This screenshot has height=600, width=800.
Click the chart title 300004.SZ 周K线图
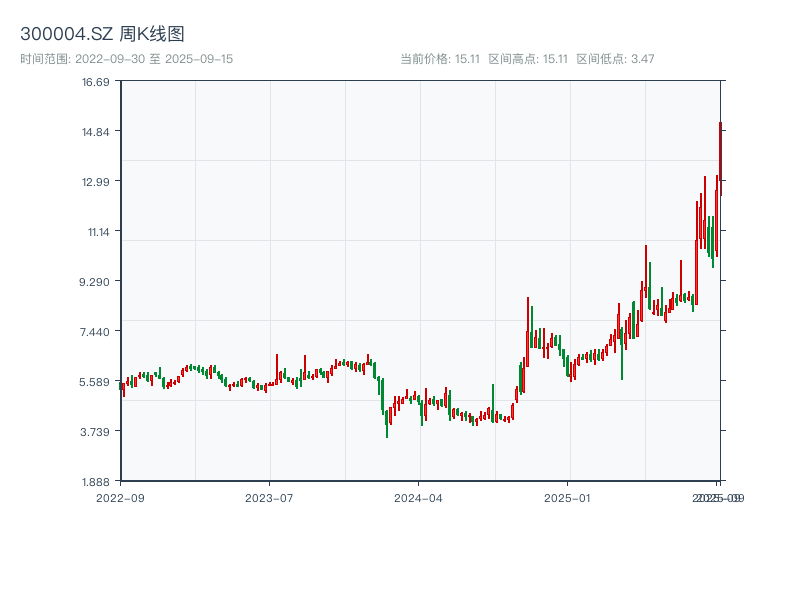[102, 34]
